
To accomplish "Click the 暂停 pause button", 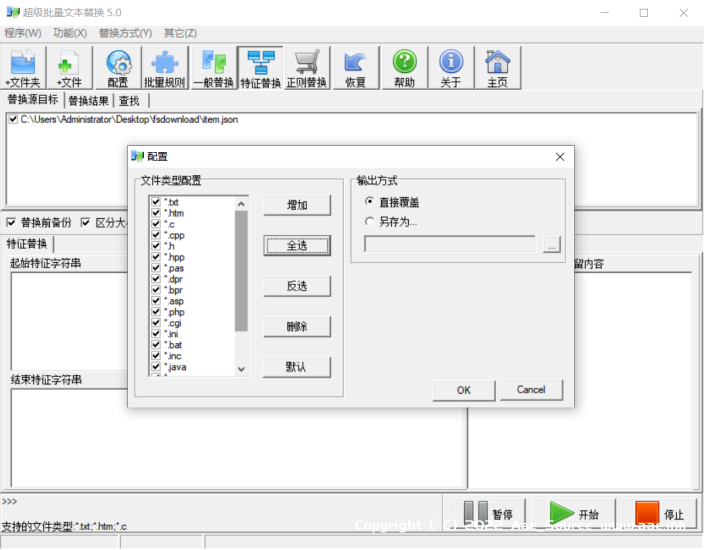I will [488, 514].
